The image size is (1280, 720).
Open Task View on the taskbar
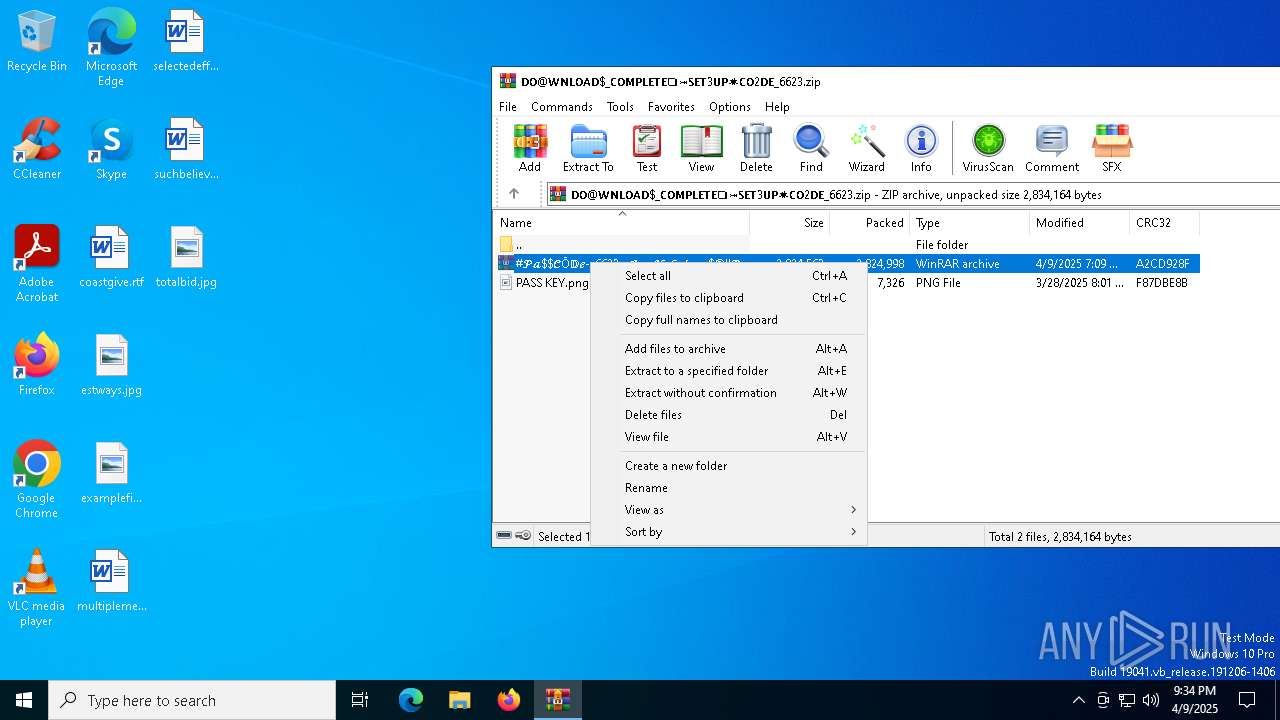click(x=360, y=700)
